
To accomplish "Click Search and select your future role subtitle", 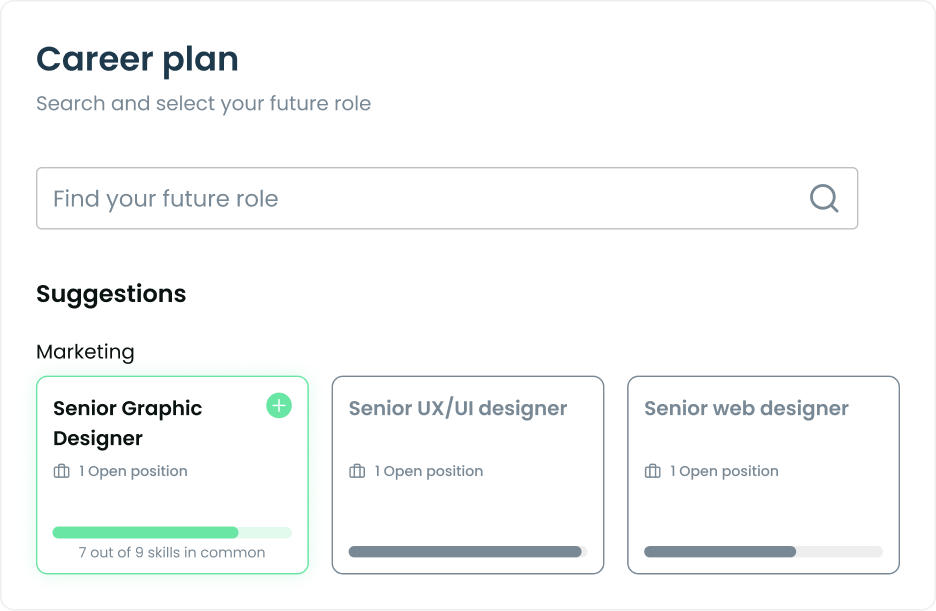I will coord(204,104).
